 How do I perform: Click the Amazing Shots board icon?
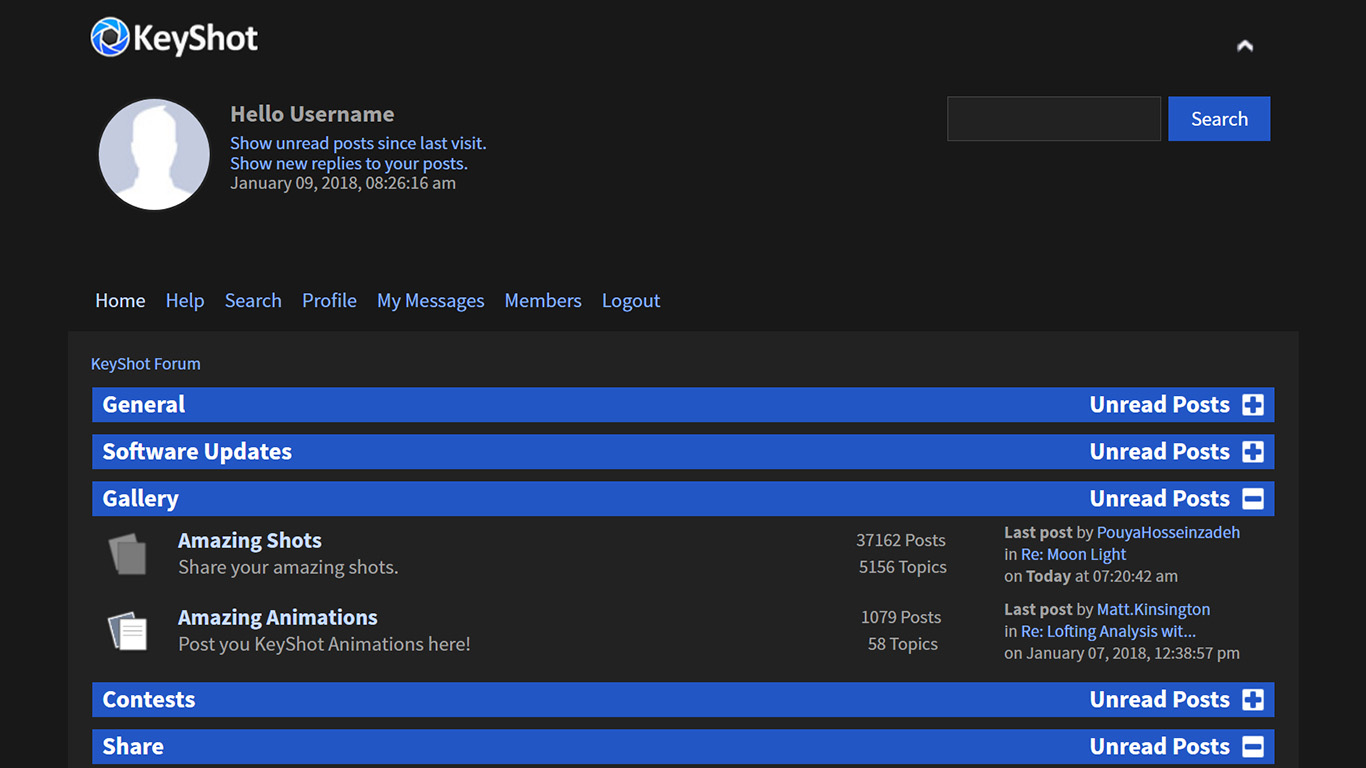tap(127, 553)
